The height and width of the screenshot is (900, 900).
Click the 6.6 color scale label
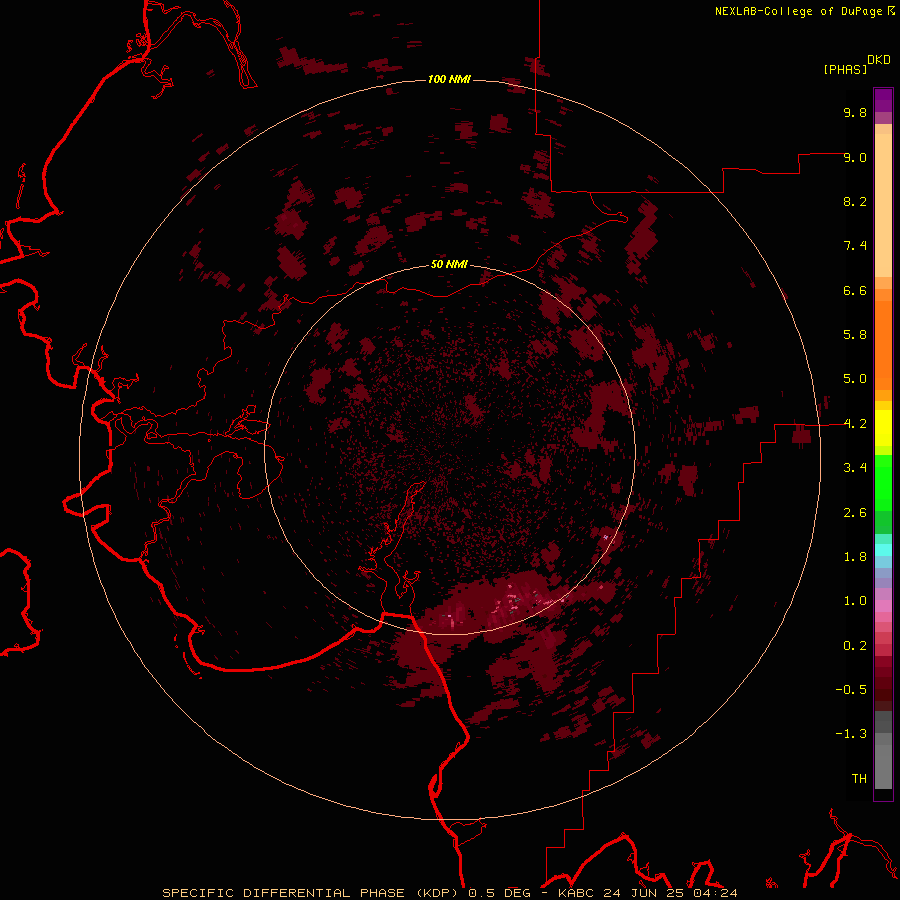pos(855,290)
